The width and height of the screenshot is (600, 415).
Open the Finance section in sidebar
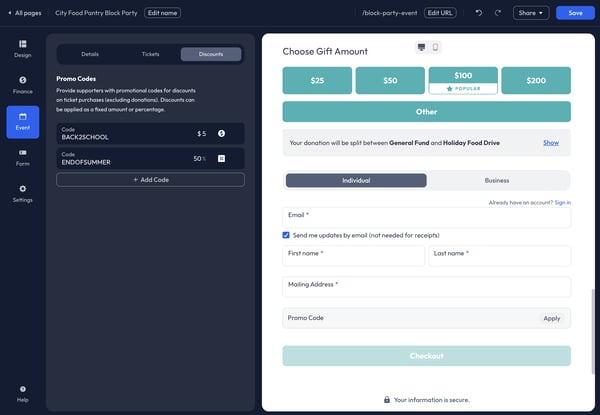(x=23, y=85)
